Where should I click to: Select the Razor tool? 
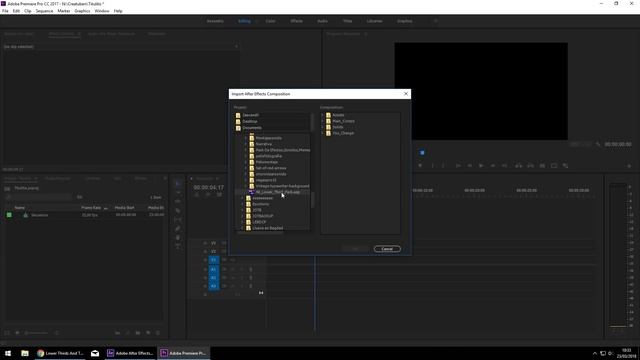click(x=178, y=211)
